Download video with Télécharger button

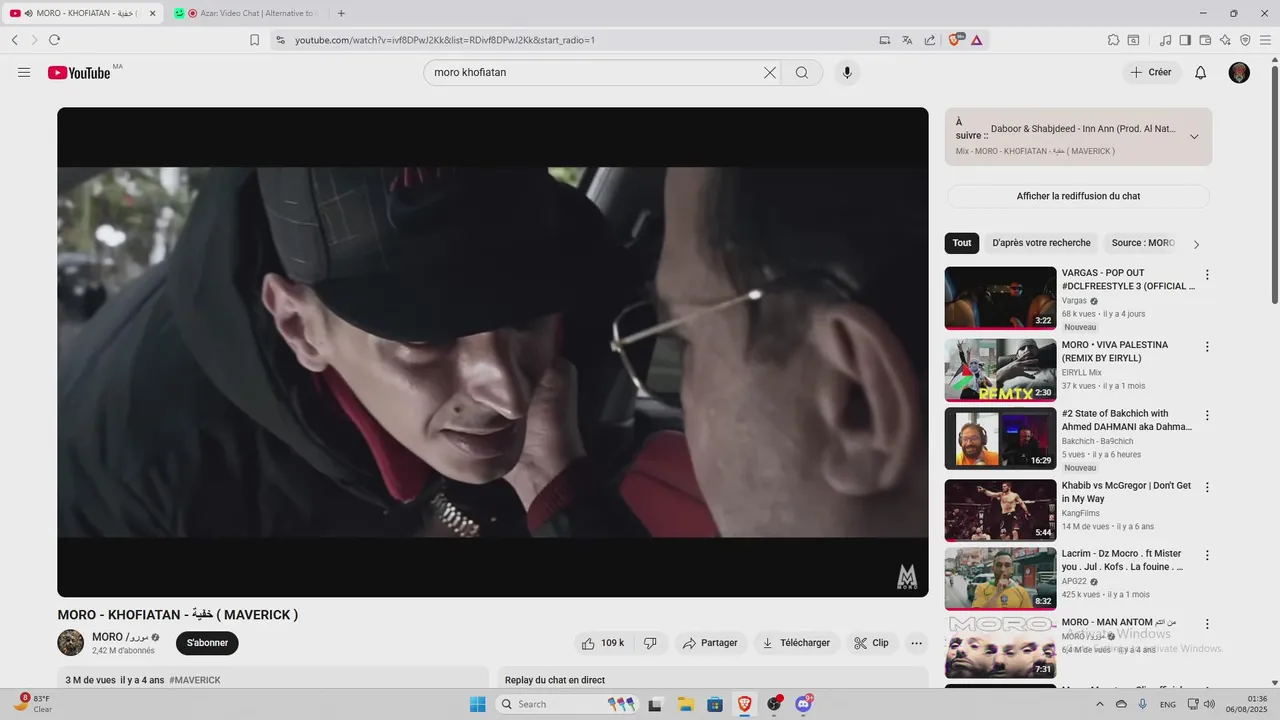[796, 643]
